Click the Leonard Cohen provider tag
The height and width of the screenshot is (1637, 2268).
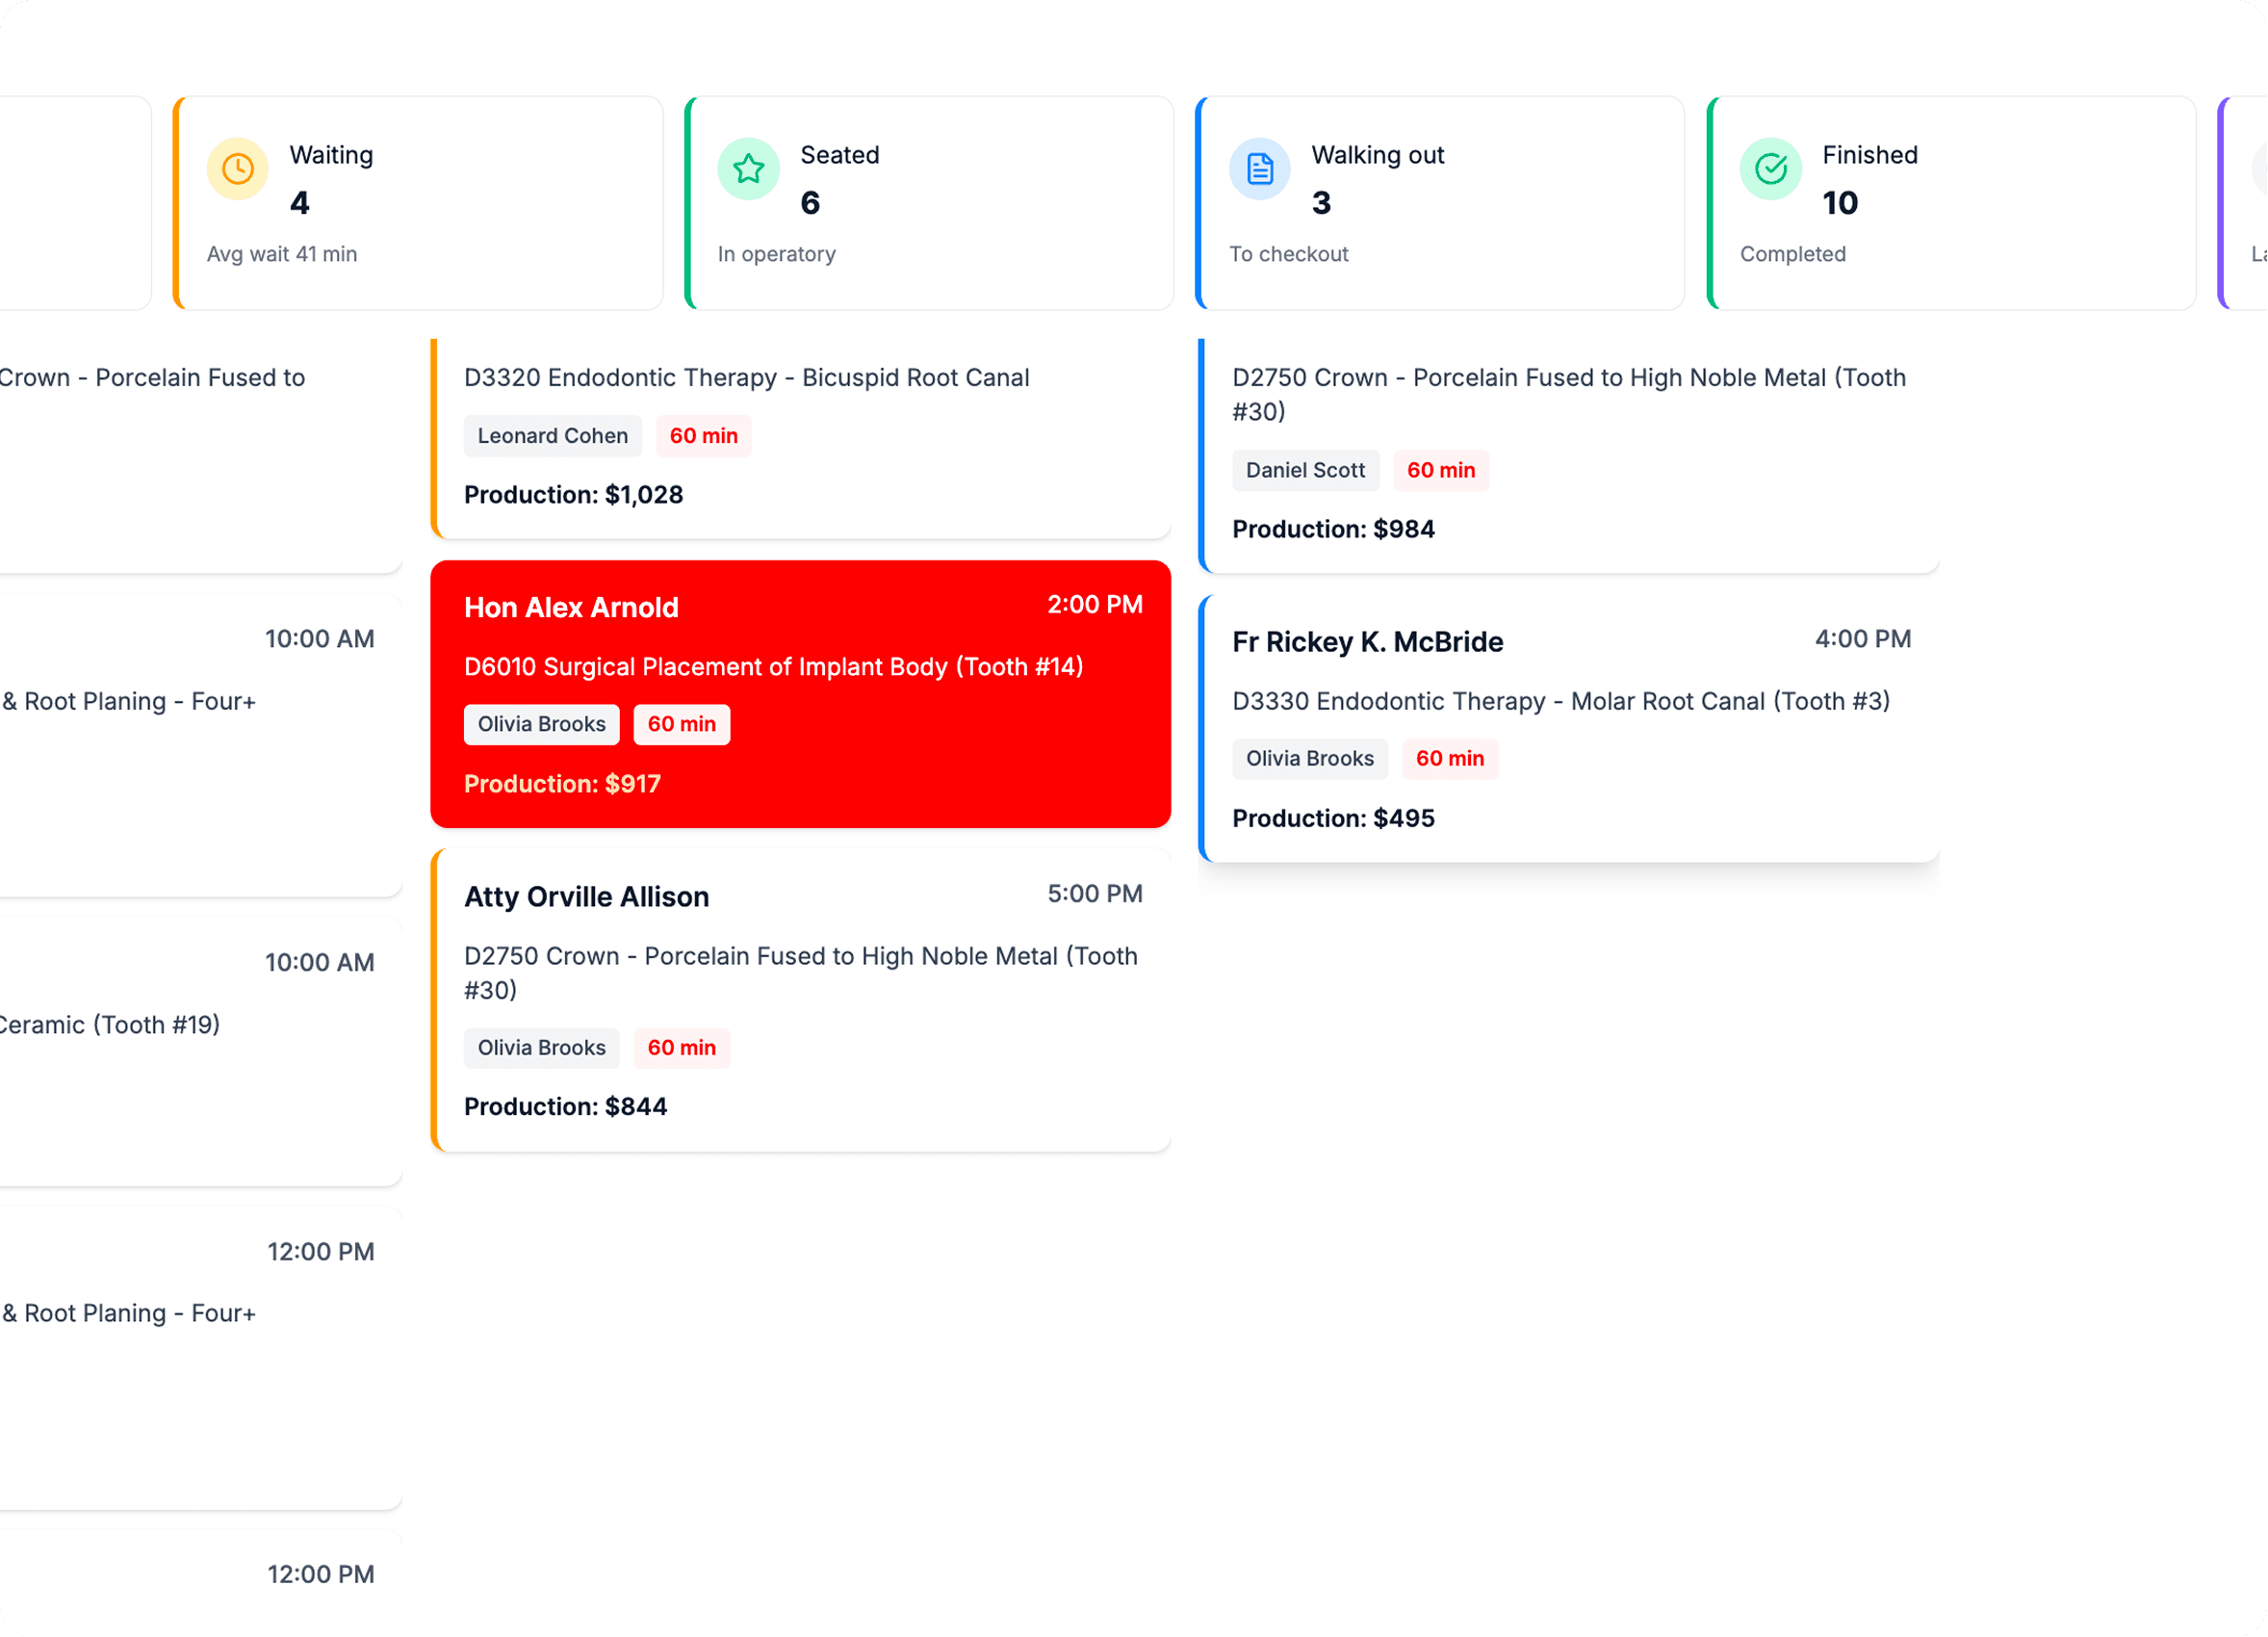pyautogui.click(x=552, y=436)
